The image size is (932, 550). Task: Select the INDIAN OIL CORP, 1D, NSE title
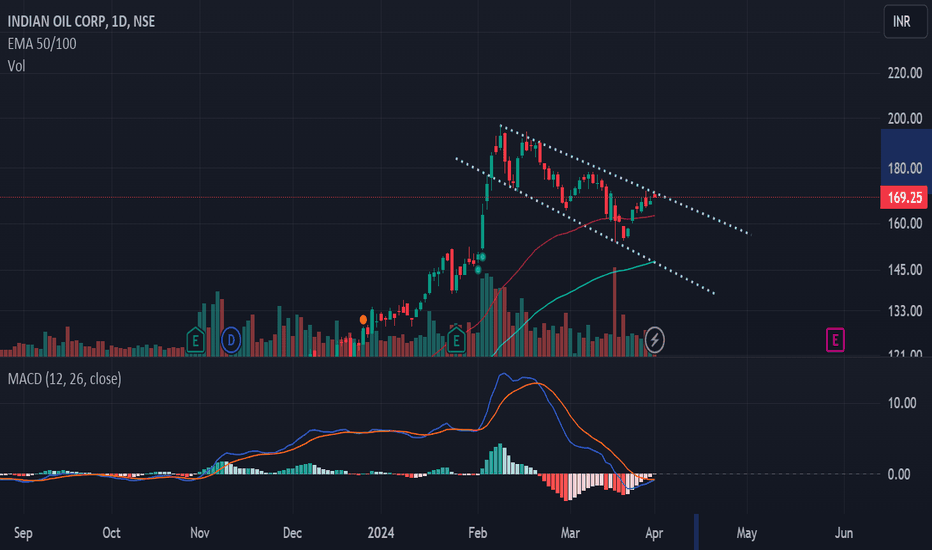point(81,21)
